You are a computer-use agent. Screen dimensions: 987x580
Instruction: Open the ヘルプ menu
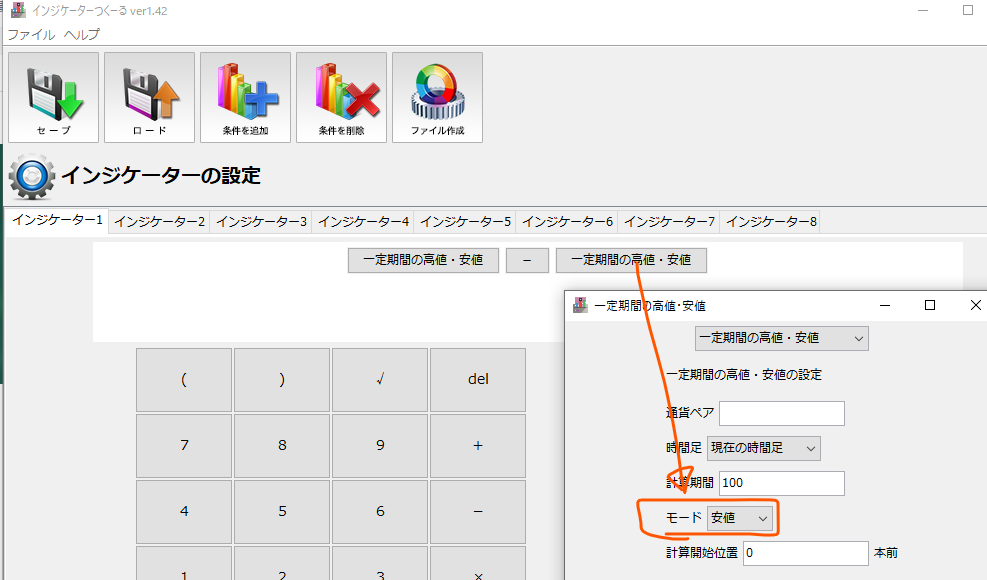pyautogui.click(x=82, y=34)
